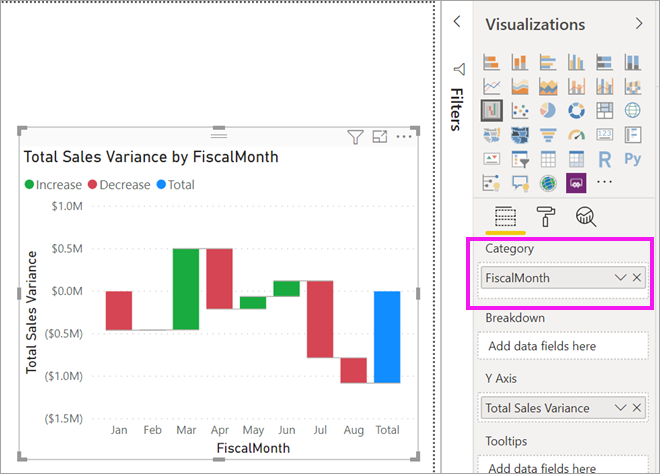Select the multi-row card visual
The width and height of the screenshot is (660, 474).
click(x=633, y=135)
